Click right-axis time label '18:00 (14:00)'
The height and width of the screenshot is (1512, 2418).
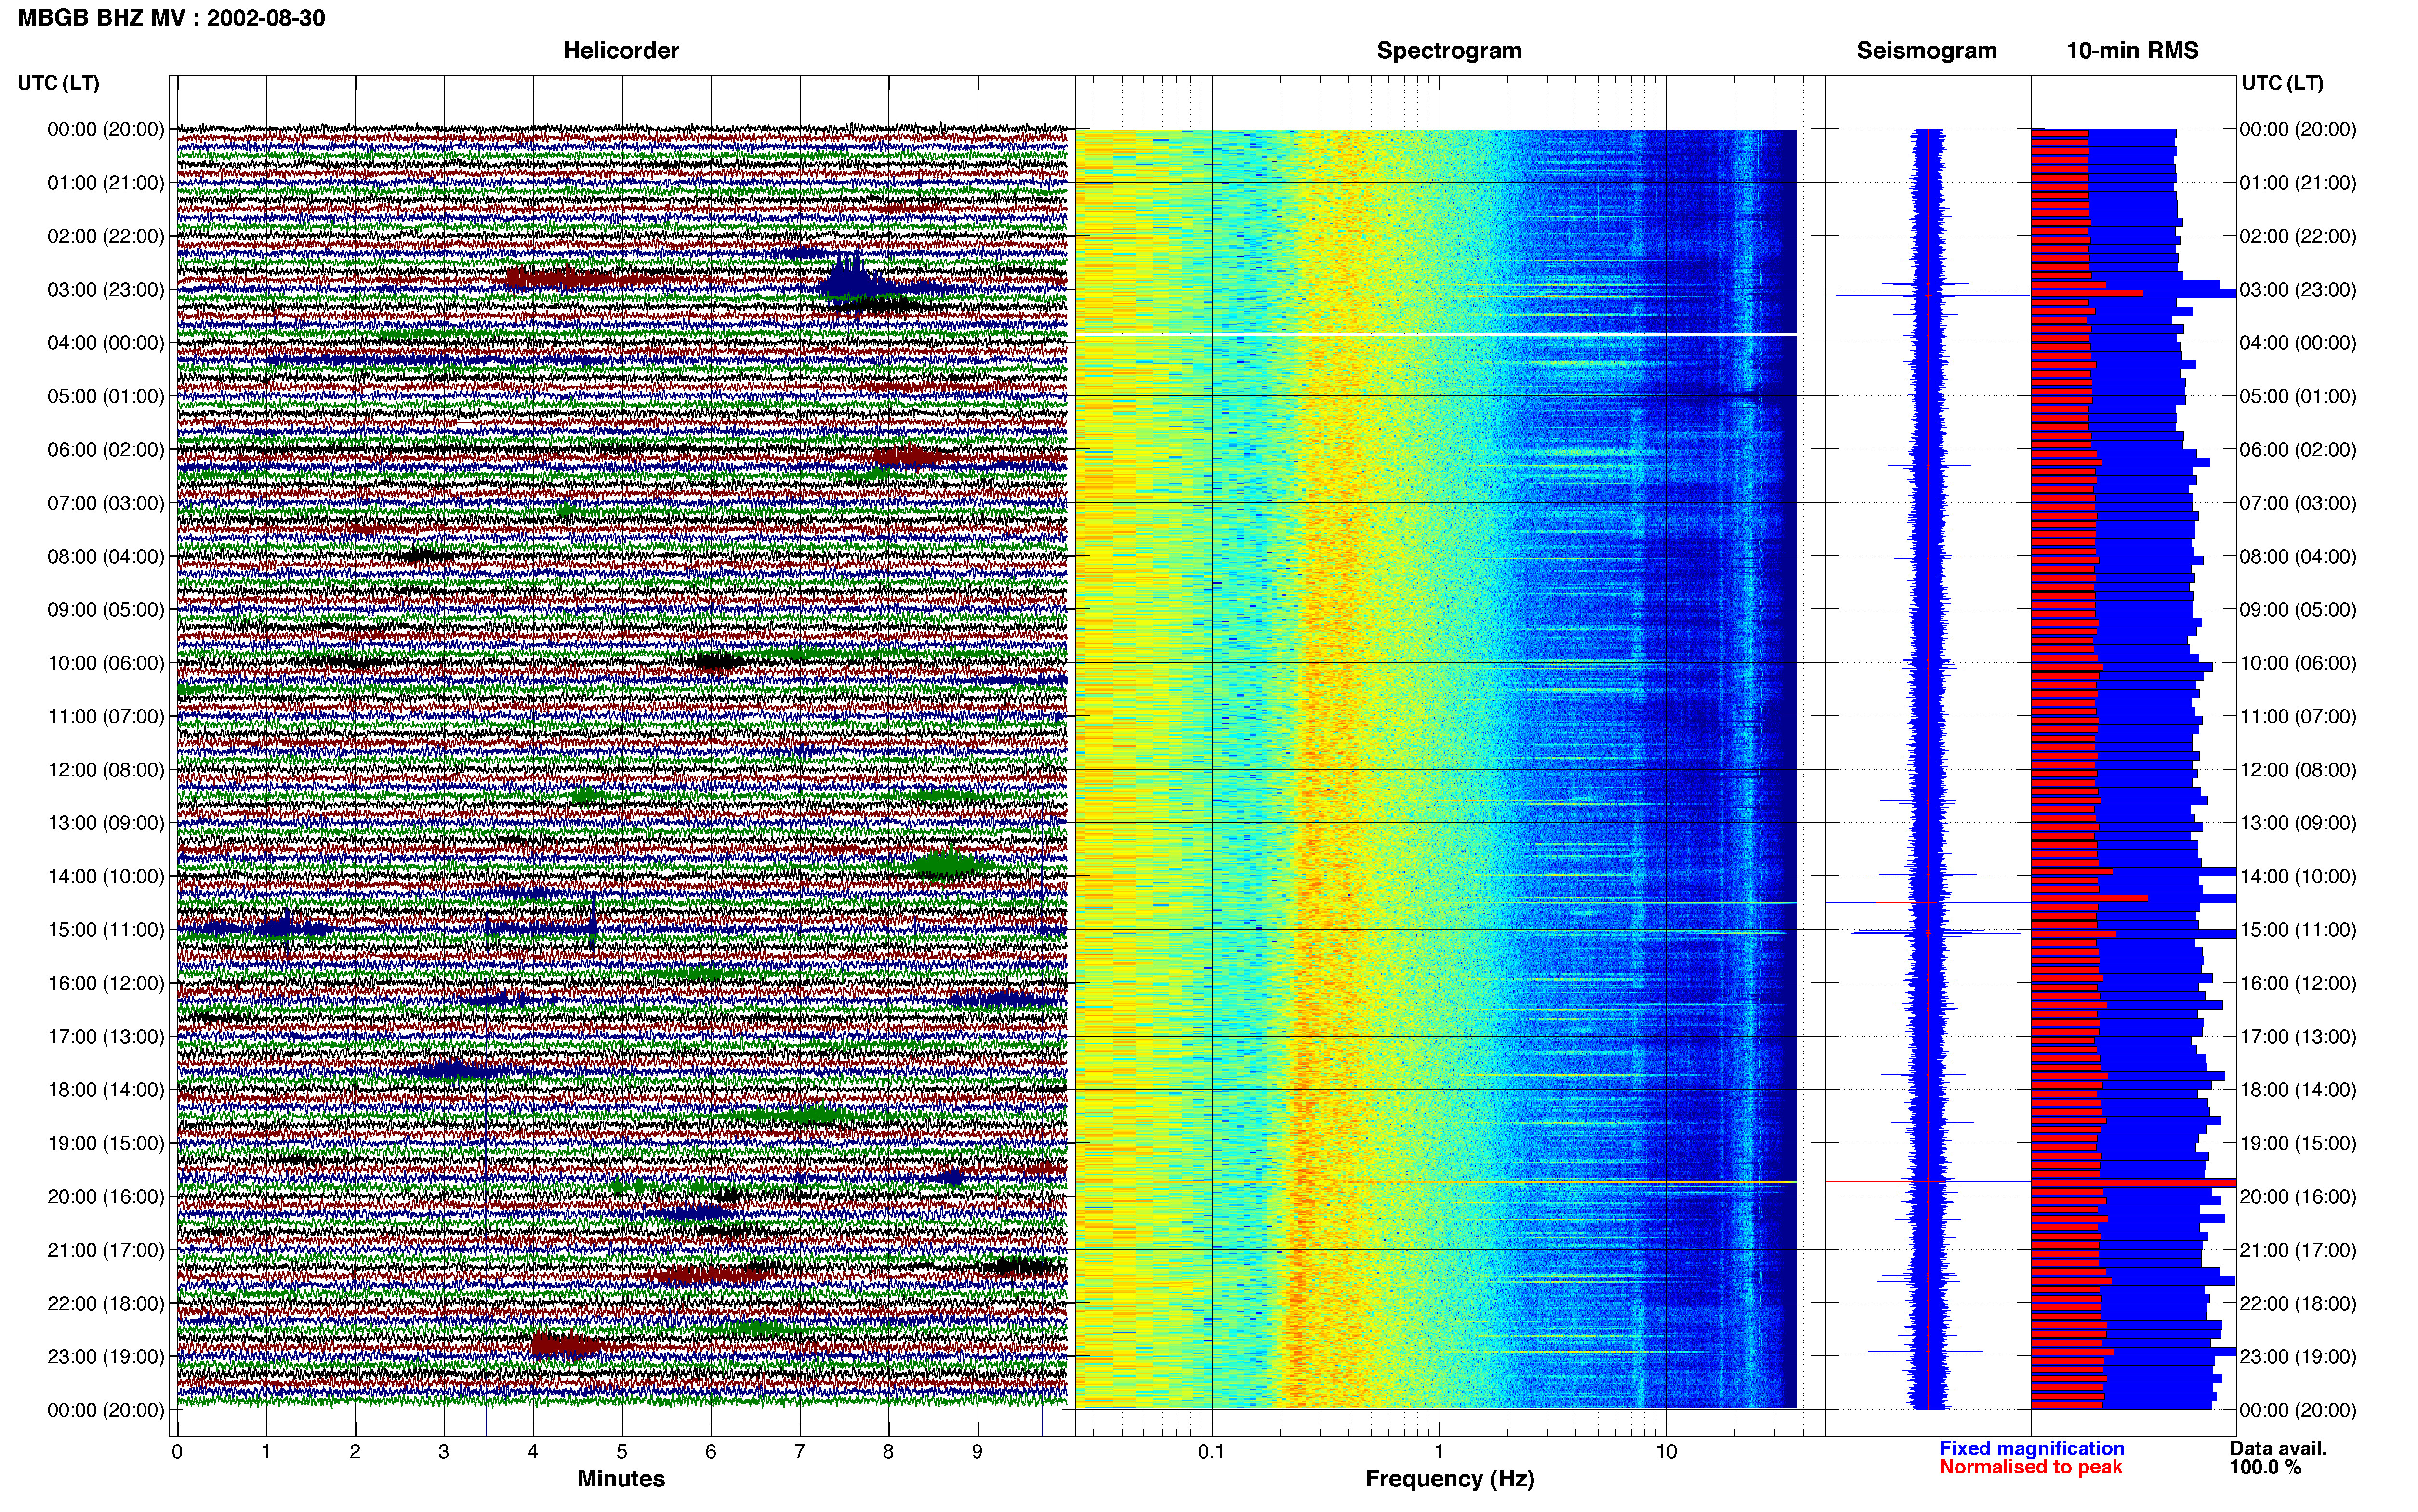pyautogui.click(x=2298, y=1090)
